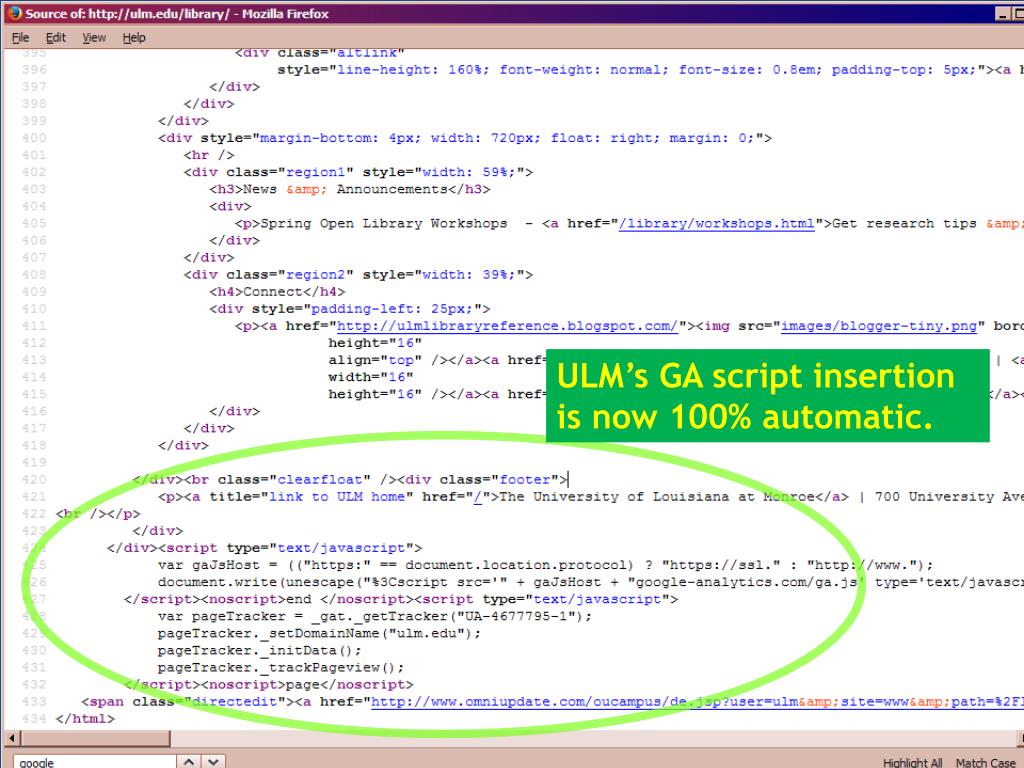Open the ulmlibraryreference.blogspot.com link
1024x768 pixels.
(x=507, y=326)
